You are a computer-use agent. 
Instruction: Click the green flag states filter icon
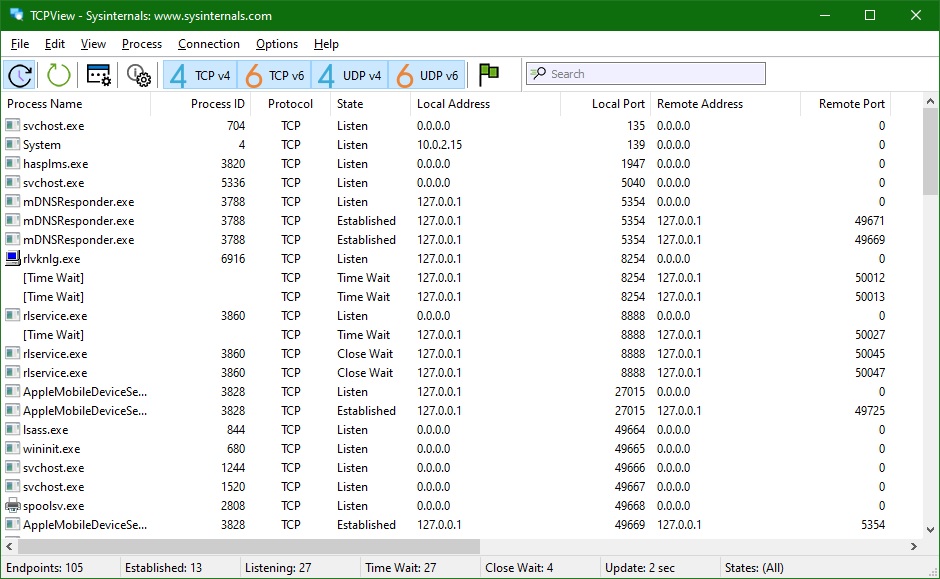click(489, 75)
